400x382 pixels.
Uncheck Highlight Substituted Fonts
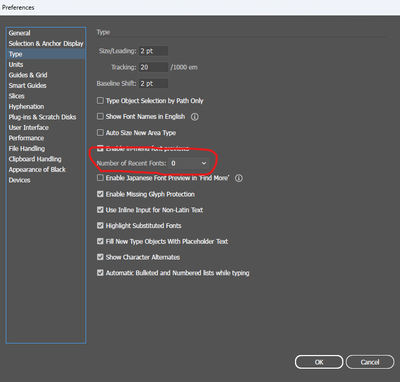(x=100, y=226)
